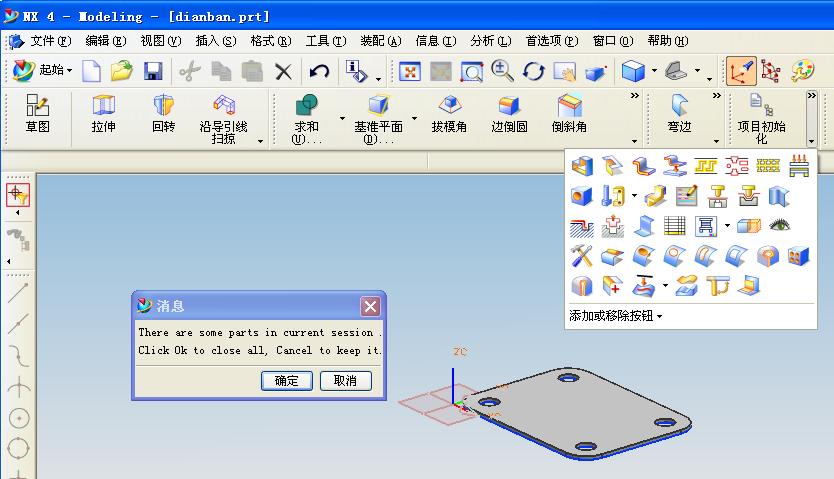Expand the overflow chevron next to 弯边
Image resolution: width=834 pixels, height=479 pixels.
[x=716, y=96]
